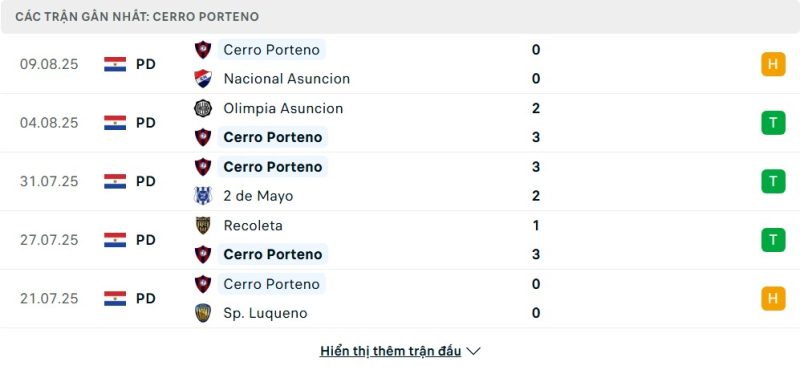The width and height of the screenshot is (800, 374).
Task: Select the Sp. Luqueno team name
Action: pos(265,313)
